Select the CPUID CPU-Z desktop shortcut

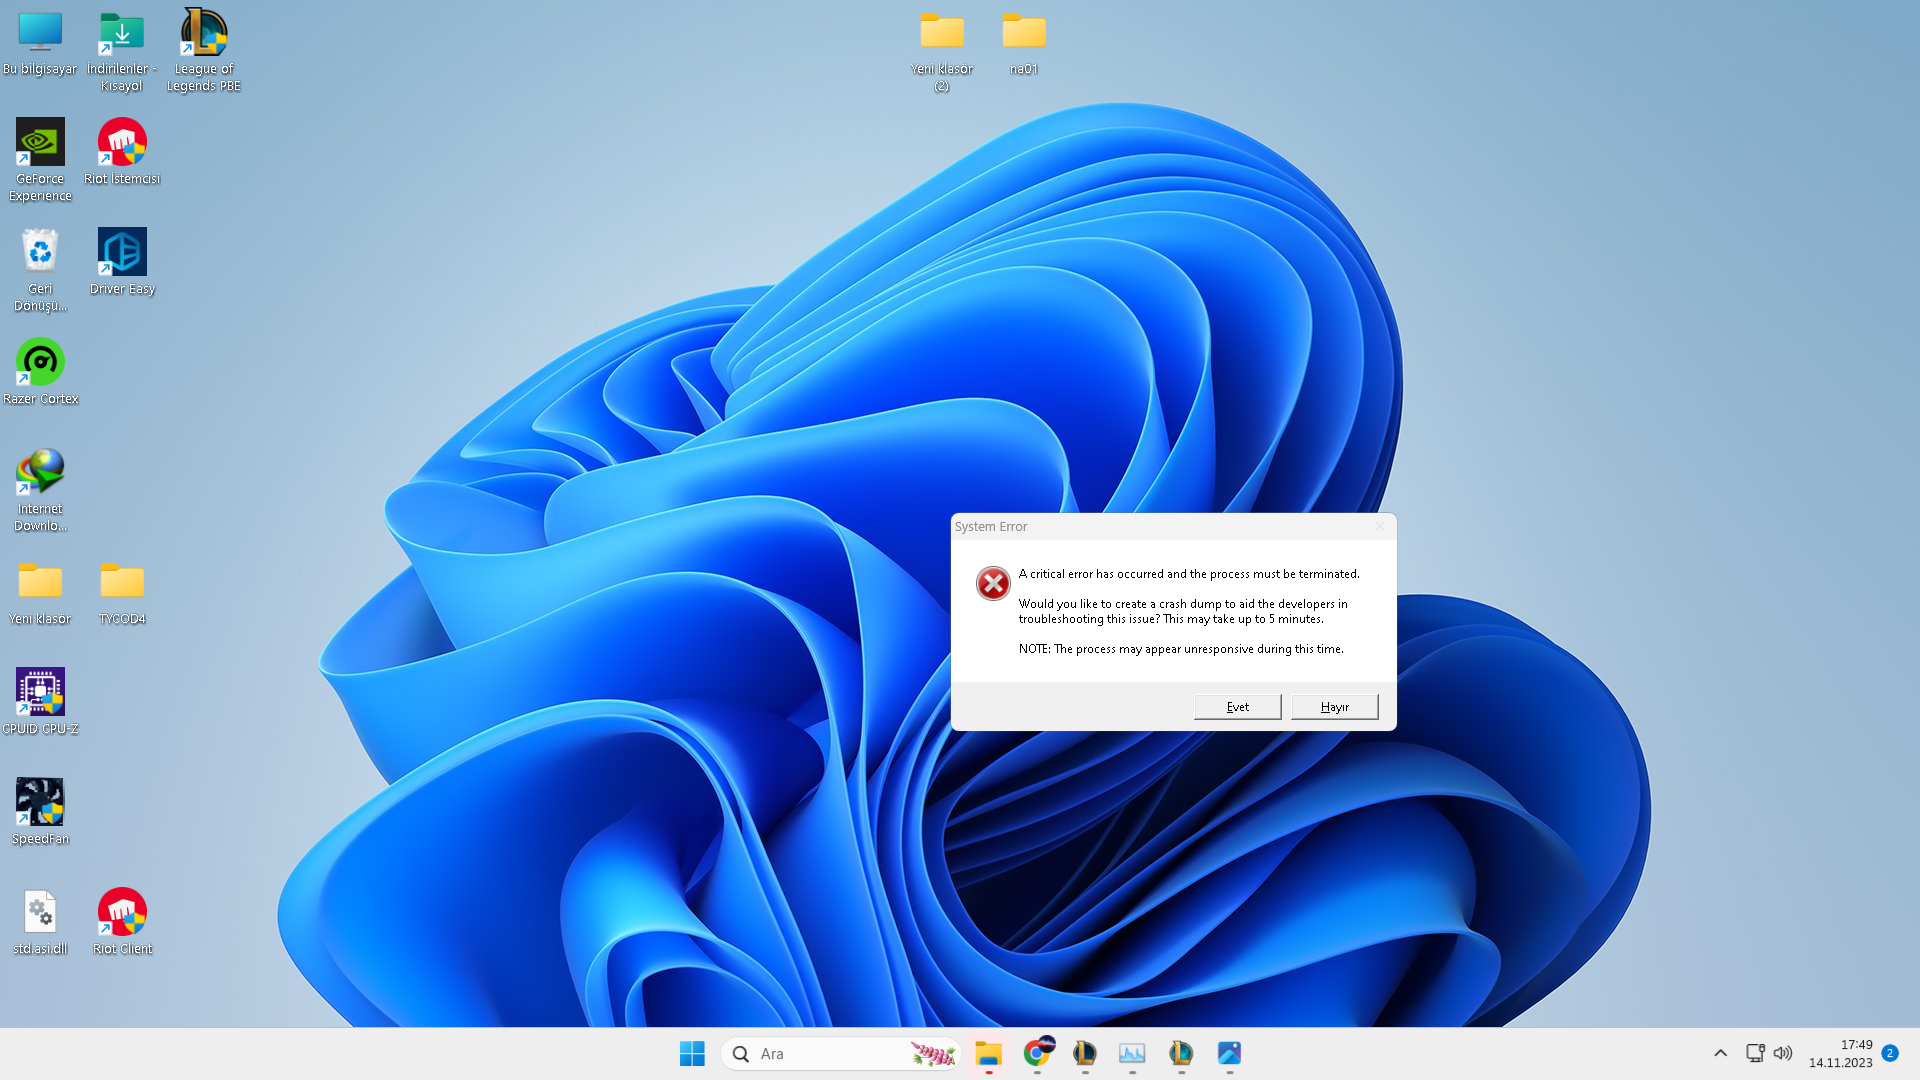(40, 702)
